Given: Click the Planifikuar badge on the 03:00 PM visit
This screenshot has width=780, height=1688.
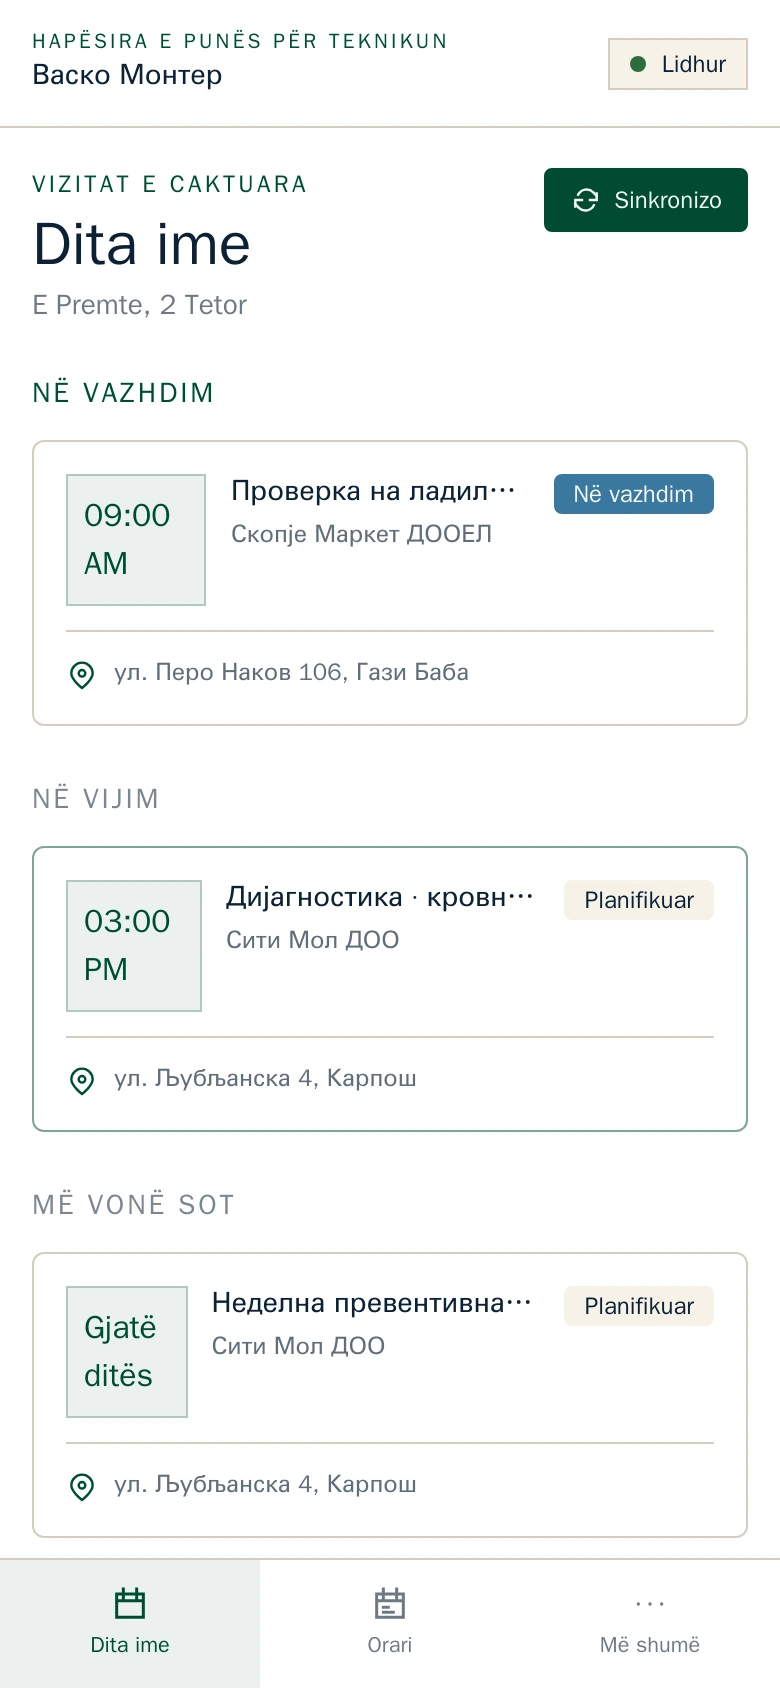Looking at the screenshot, I should tap(639, 900).
